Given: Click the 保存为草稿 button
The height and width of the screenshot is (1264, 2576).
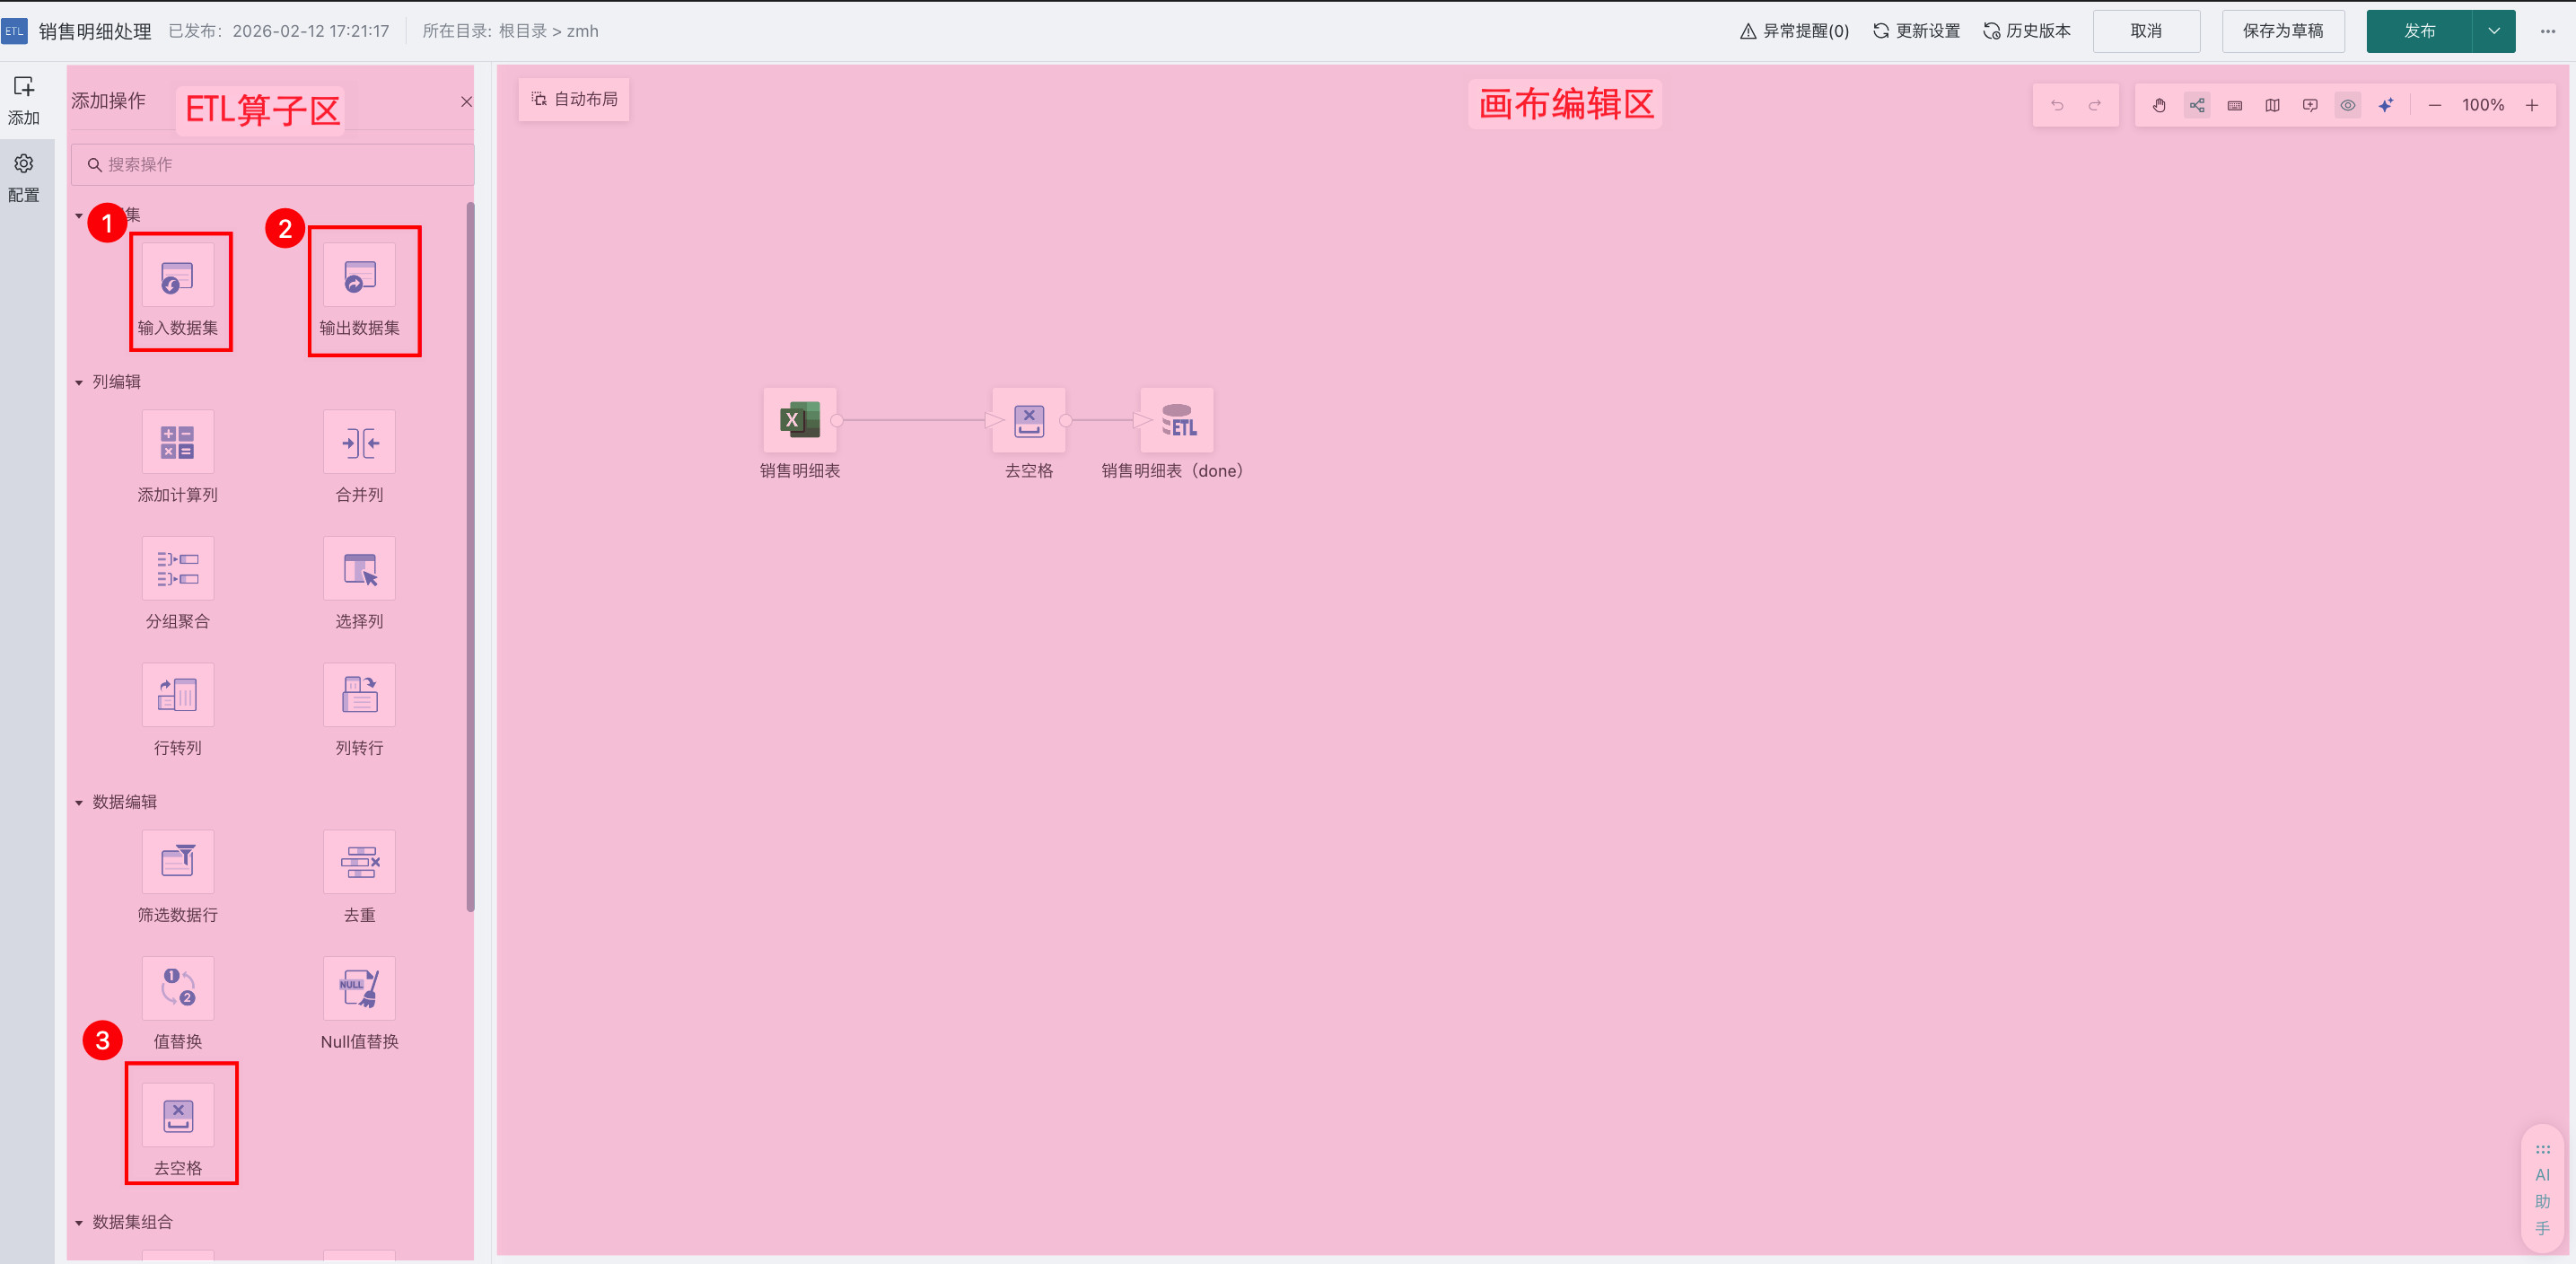Looking at the screenshot, I should 2282,31.
